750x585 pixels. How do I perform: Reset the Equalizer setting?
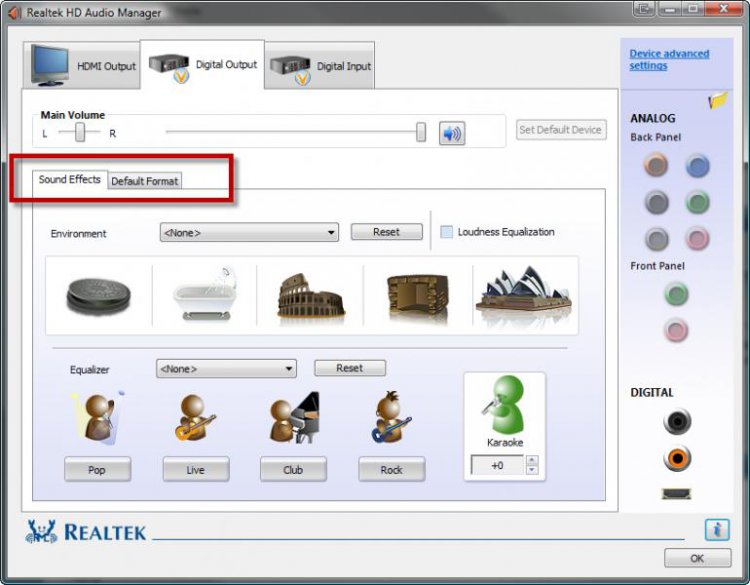(x=350, y=368)
